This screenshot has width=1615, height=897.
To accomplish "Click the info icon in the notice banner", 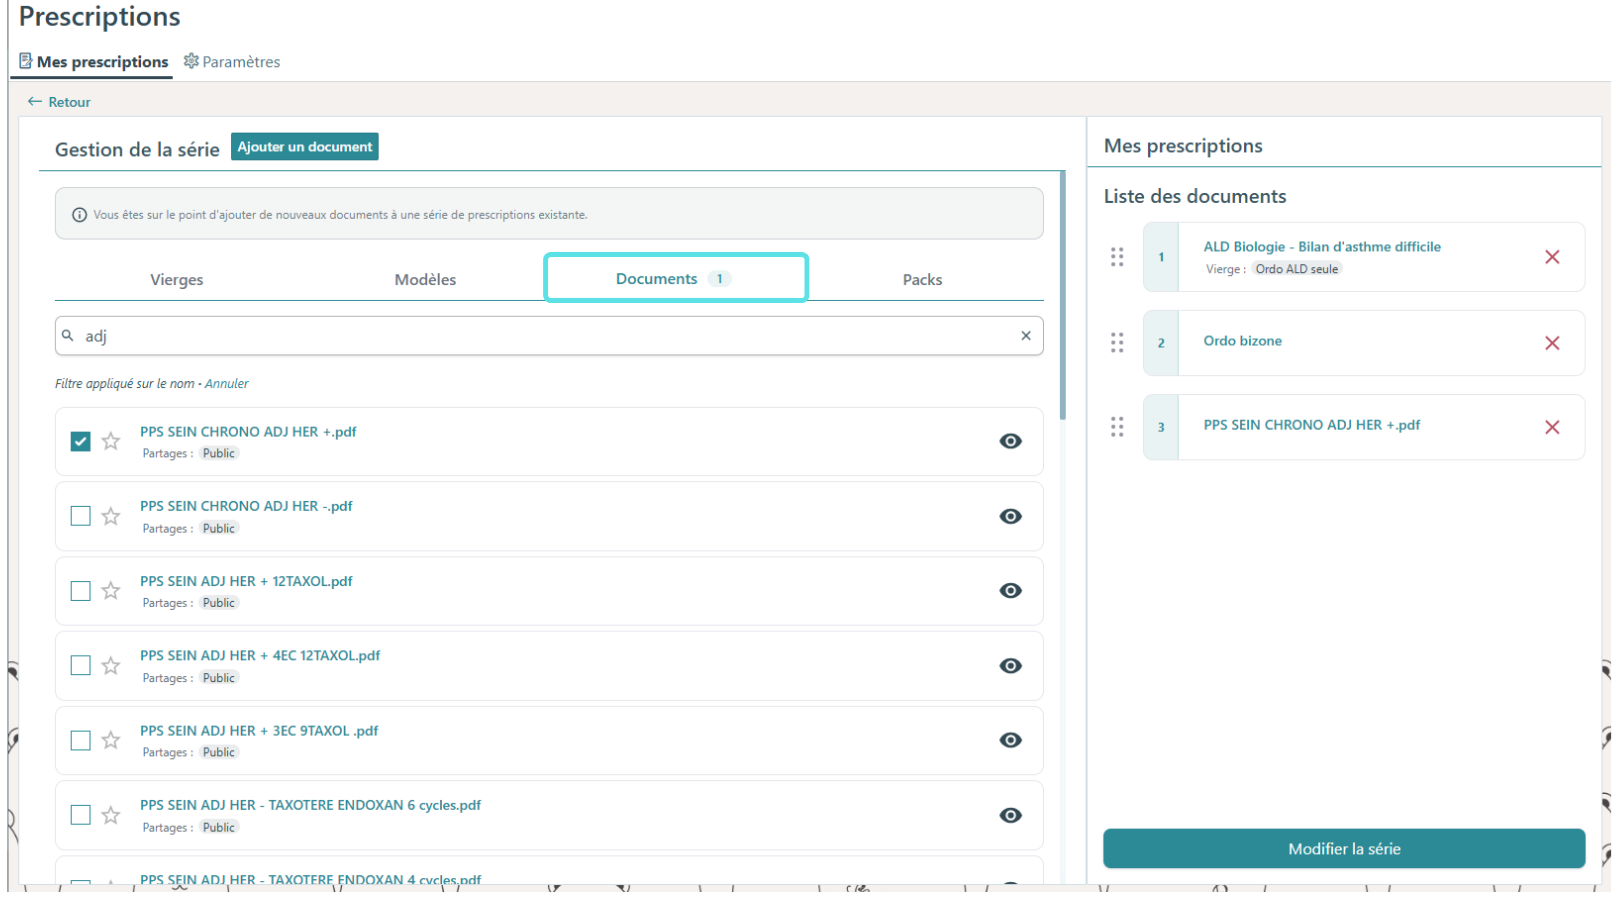I will [x=79, y=215].
